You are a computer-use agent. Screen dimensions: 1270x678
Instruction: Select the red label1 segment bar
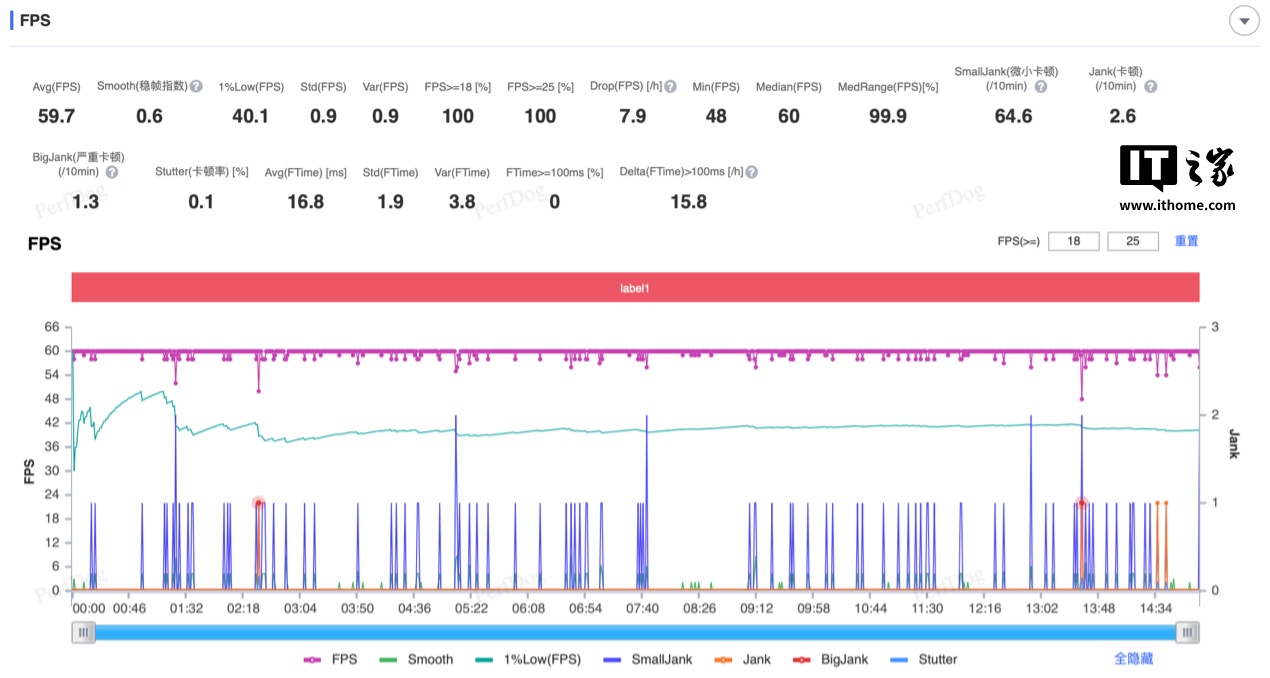coord(635,288)
